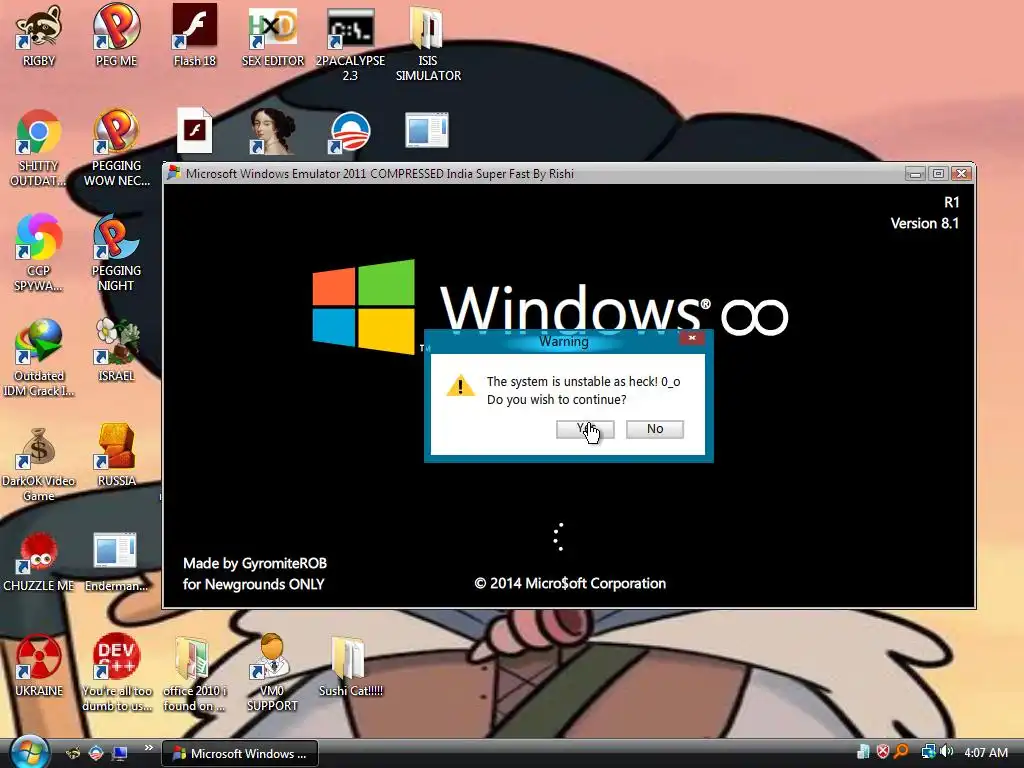1024x768 pixels.
Task: Click the four-color Windows logo
Action: pyautogui.click(x=363, y=306)
